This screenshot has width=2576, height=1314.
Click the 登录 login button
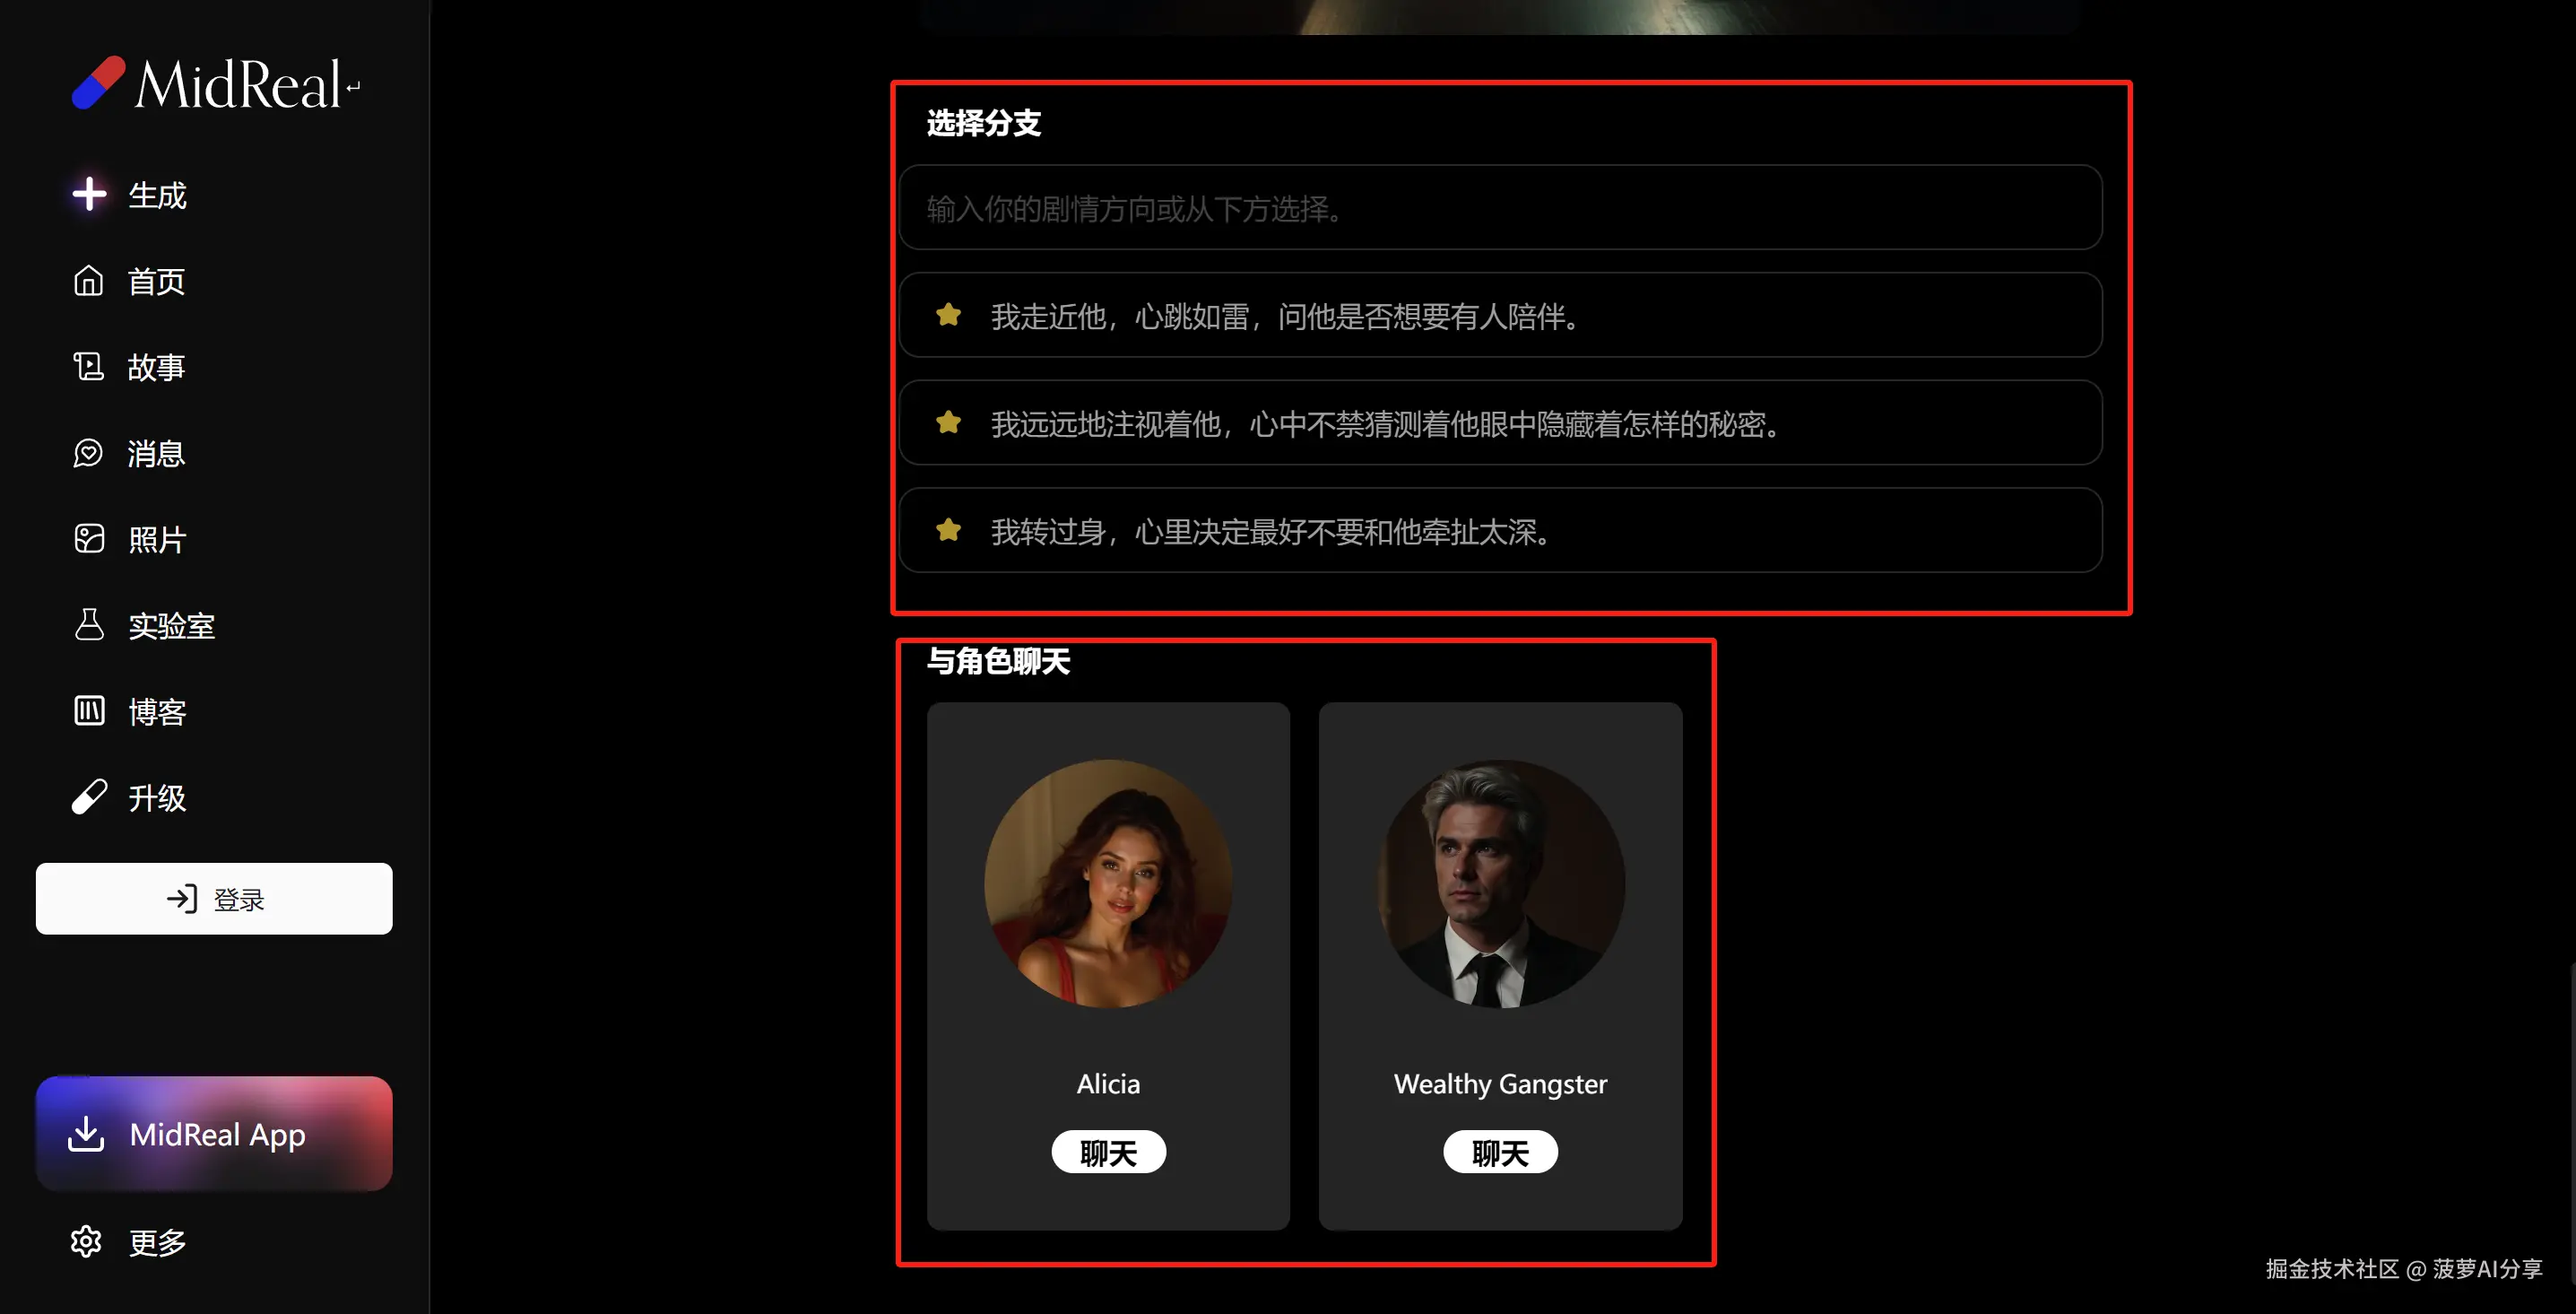(x=214, y=899)
